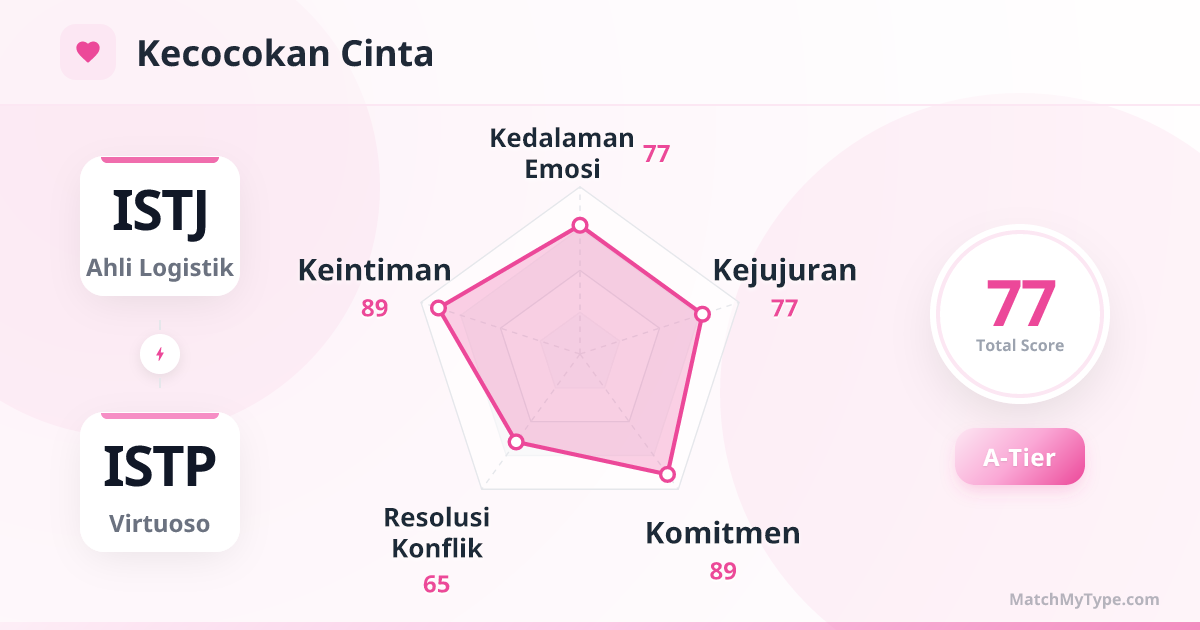1200x630 pixels.
Task: Click the Keintiman radar data point
Action: (438, 308)
